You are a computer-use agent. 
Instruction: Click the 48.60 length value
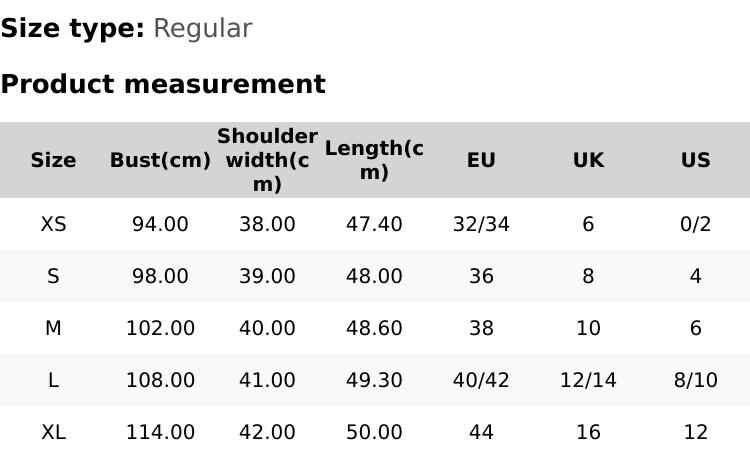(374, 328)
